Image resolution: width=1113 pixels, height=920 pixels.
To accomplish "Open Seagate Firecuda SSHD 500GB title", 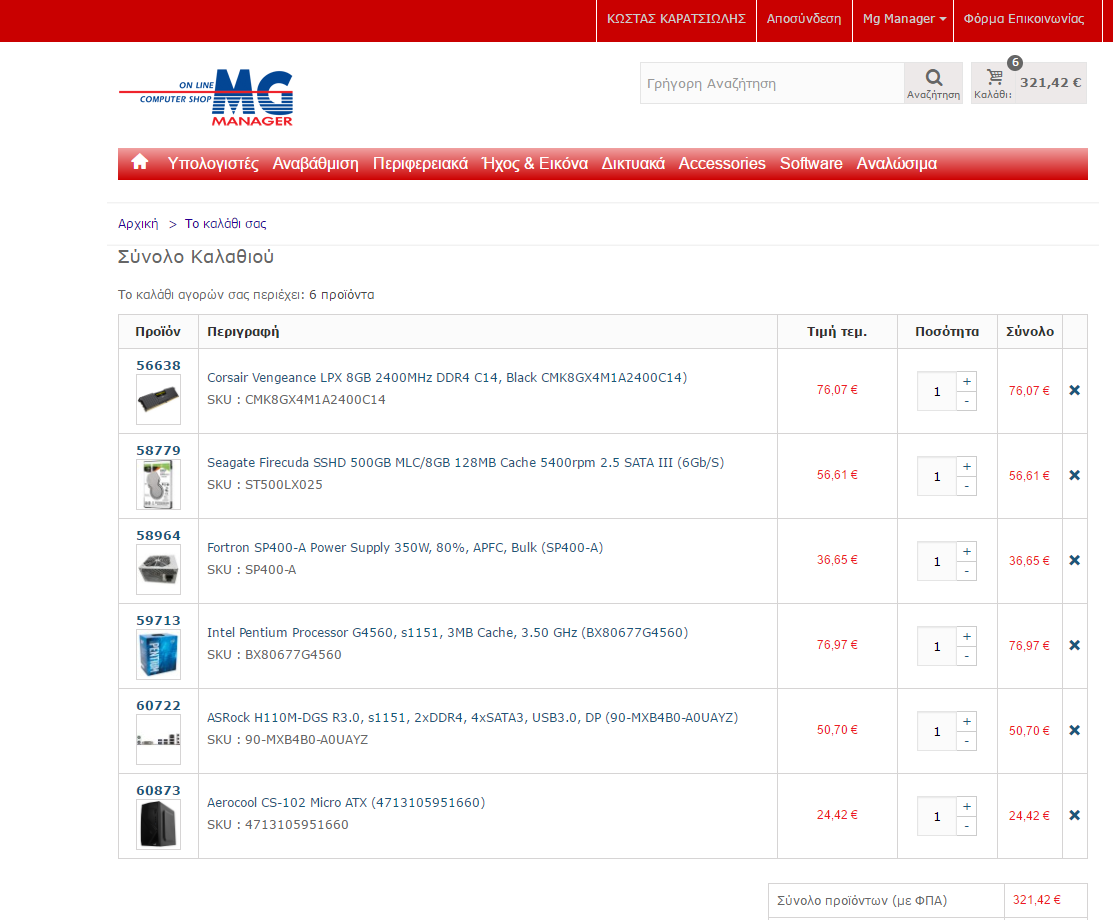I will coord(466,463).
